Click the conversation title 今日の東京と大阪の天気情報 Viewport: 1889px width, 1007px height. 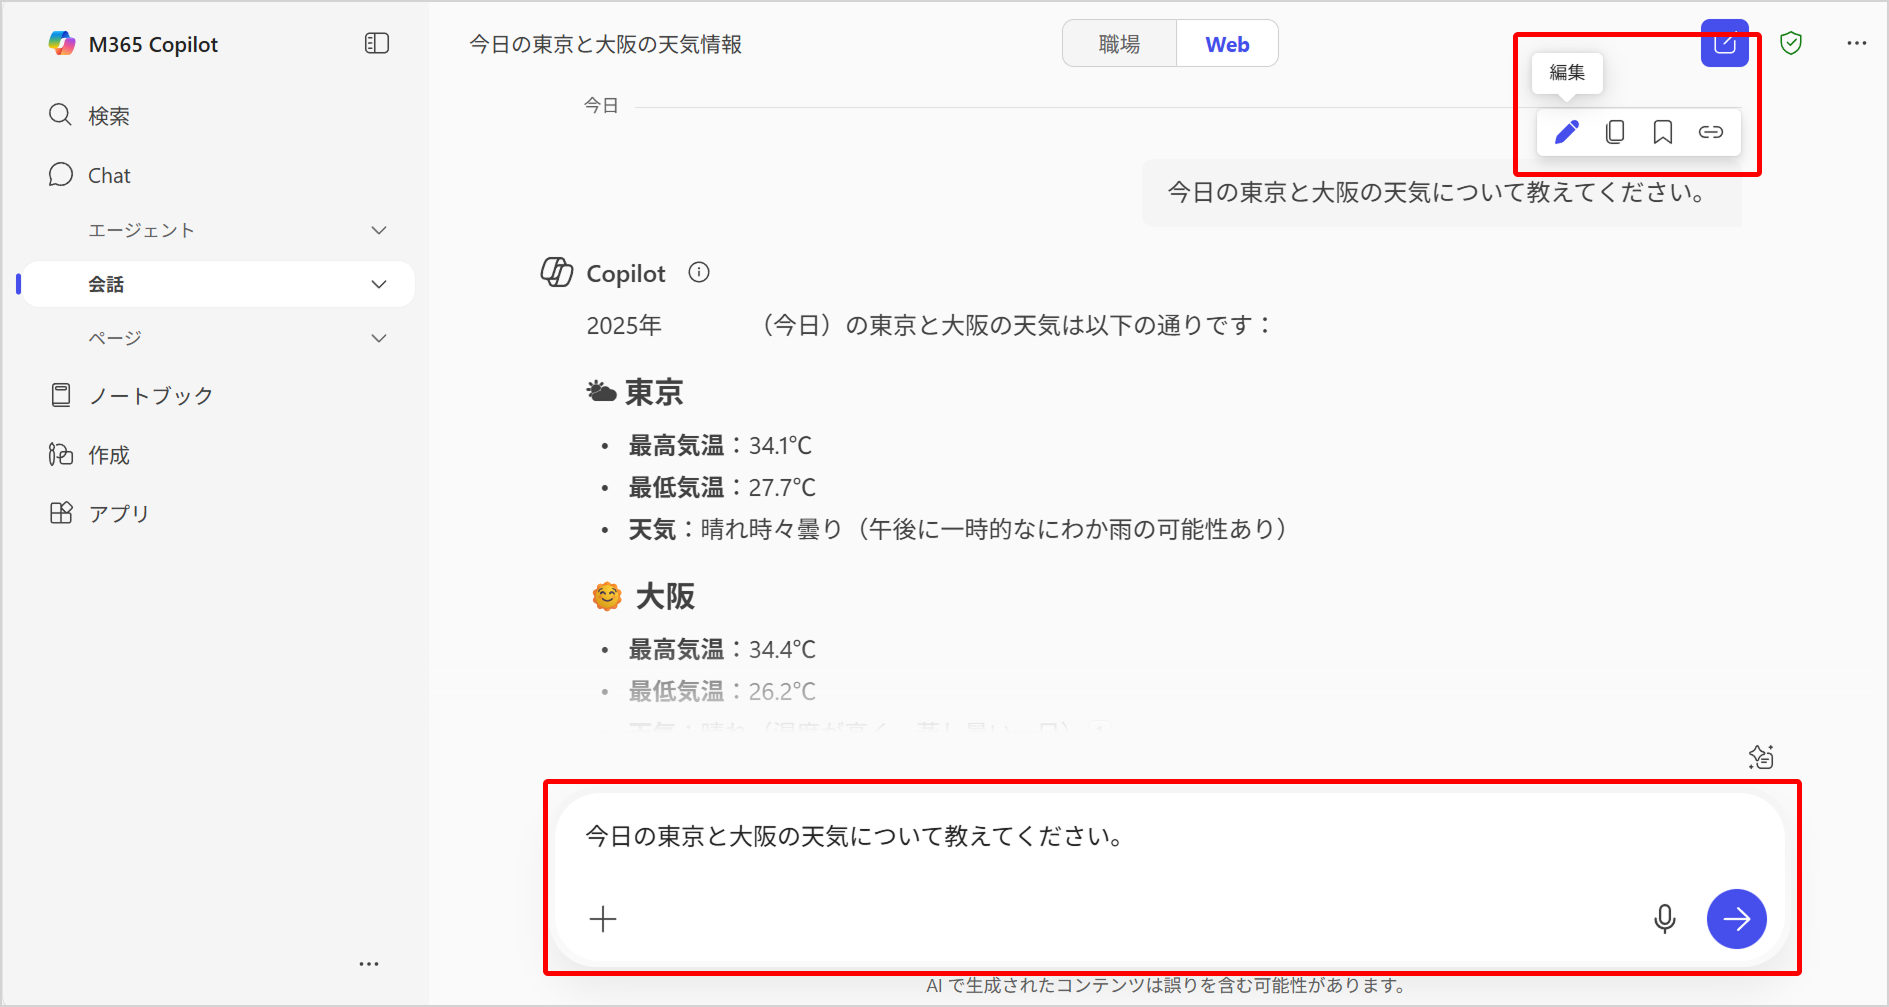click(605, 44)
